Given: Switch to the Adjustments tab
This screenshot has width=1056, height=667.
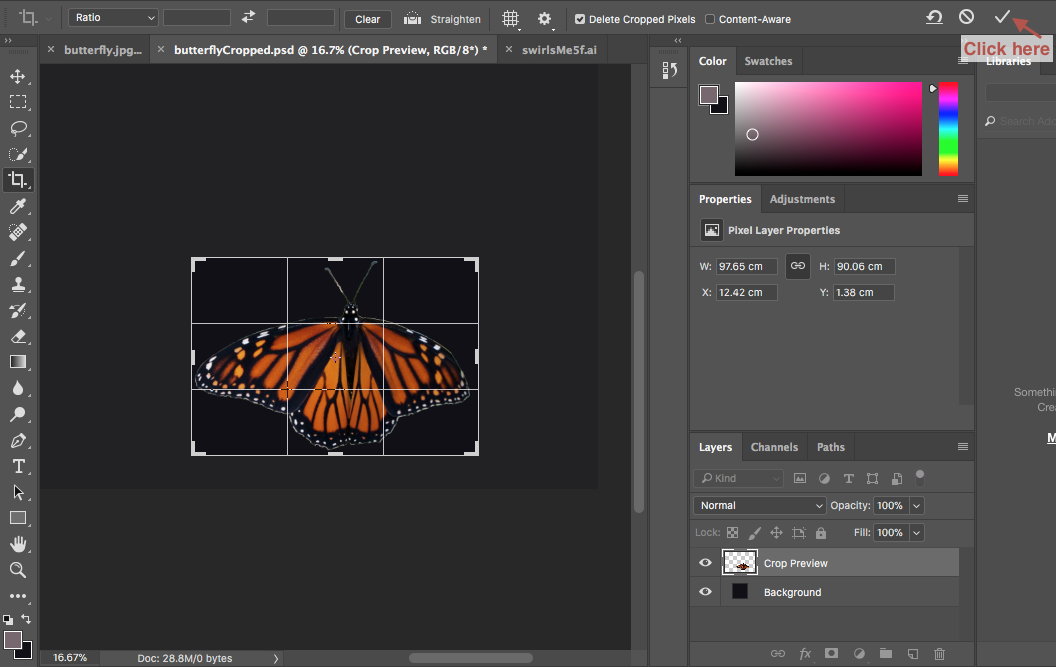Looking at the screenshot, I should pyautogui.click(x=802, y=199).
